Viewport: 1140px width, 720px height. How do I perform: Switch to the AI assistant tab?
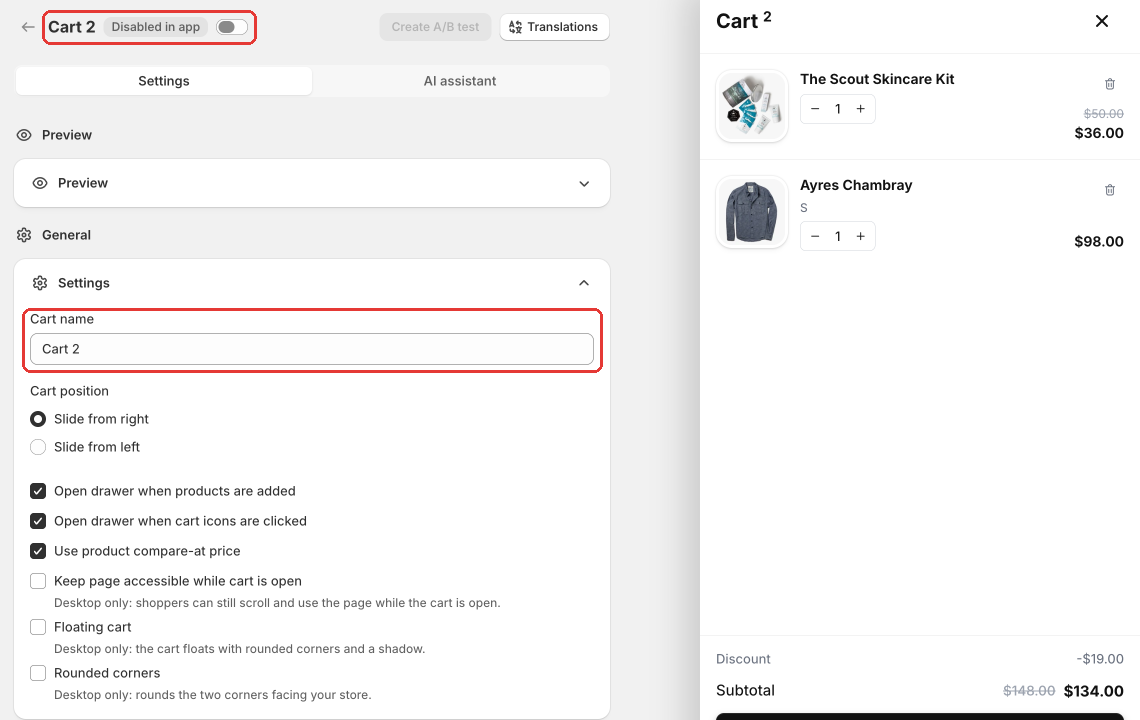pos(459,81)
